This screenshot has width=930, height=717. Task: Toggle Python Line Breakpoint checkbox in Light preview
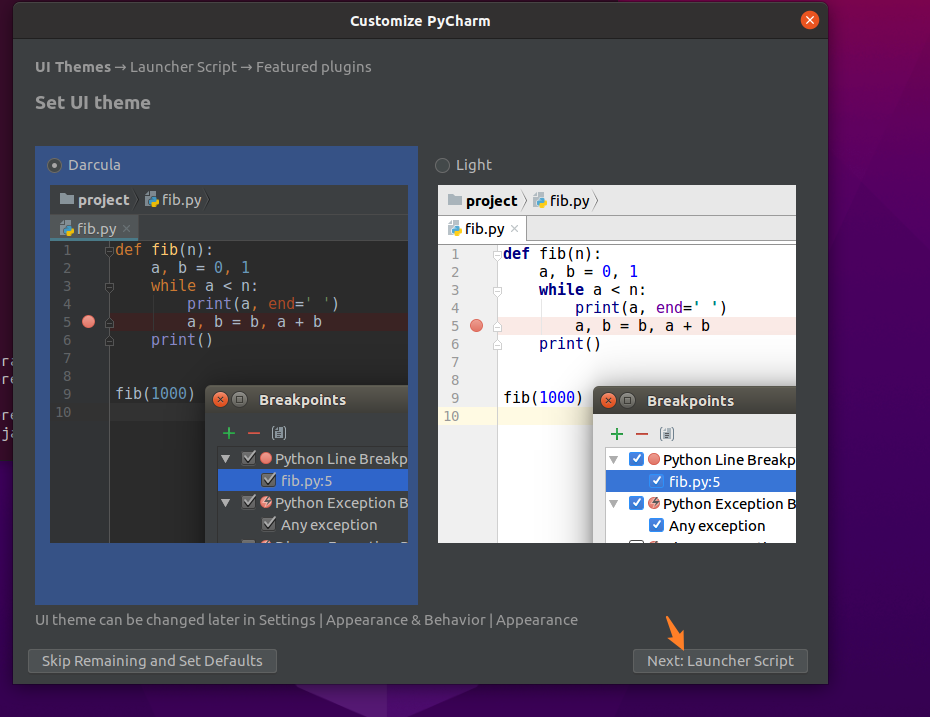(636, 459)
